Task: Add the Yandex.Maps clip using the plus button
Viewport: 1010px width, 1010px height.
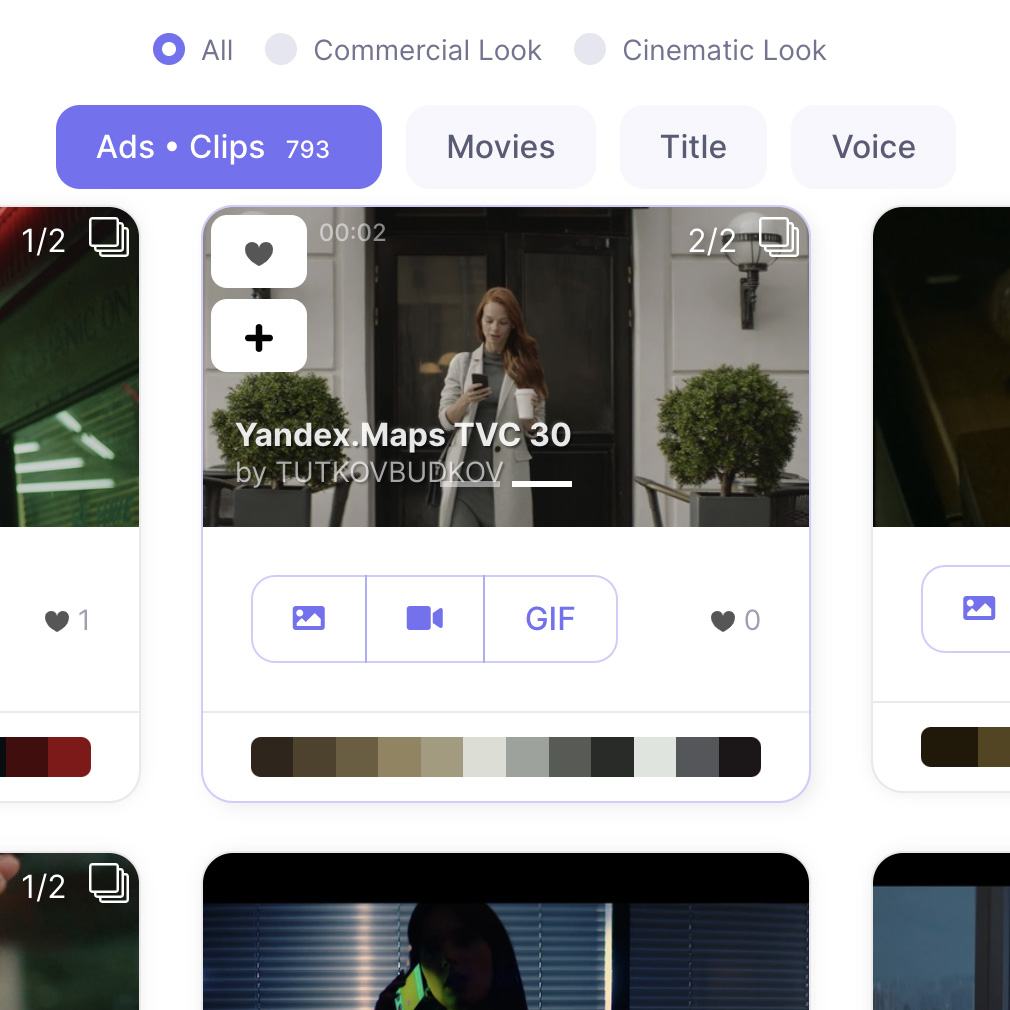Action: (x=259, y=336)
